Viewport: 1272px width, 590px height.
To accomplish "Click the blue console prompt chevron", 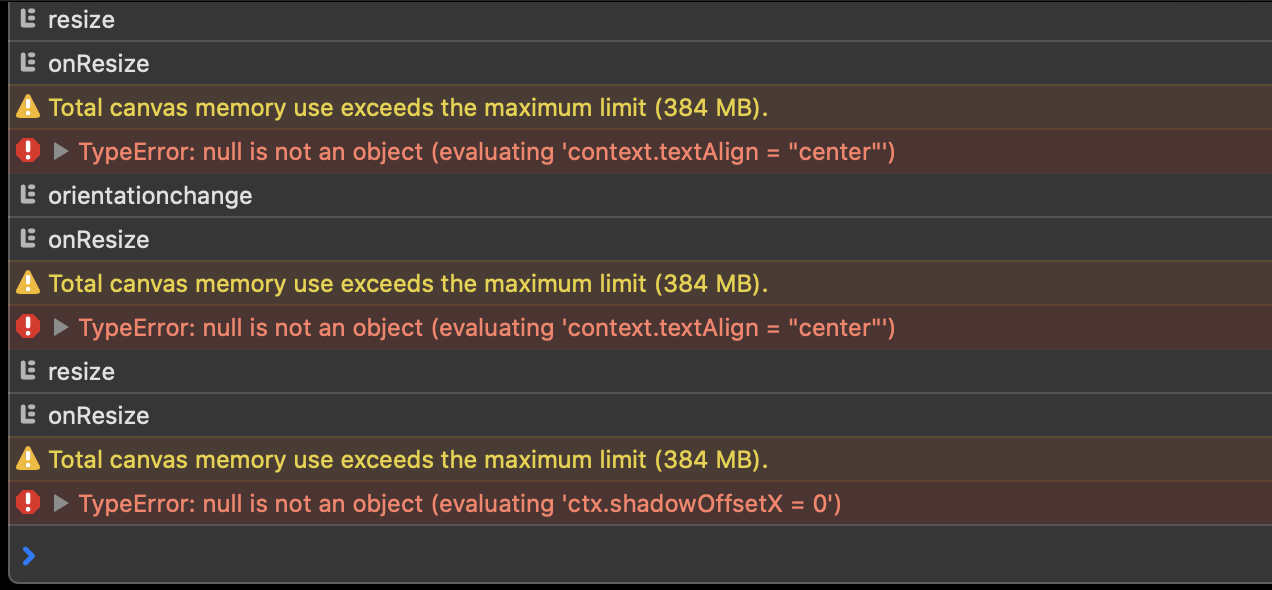I will tap(28, 555).
